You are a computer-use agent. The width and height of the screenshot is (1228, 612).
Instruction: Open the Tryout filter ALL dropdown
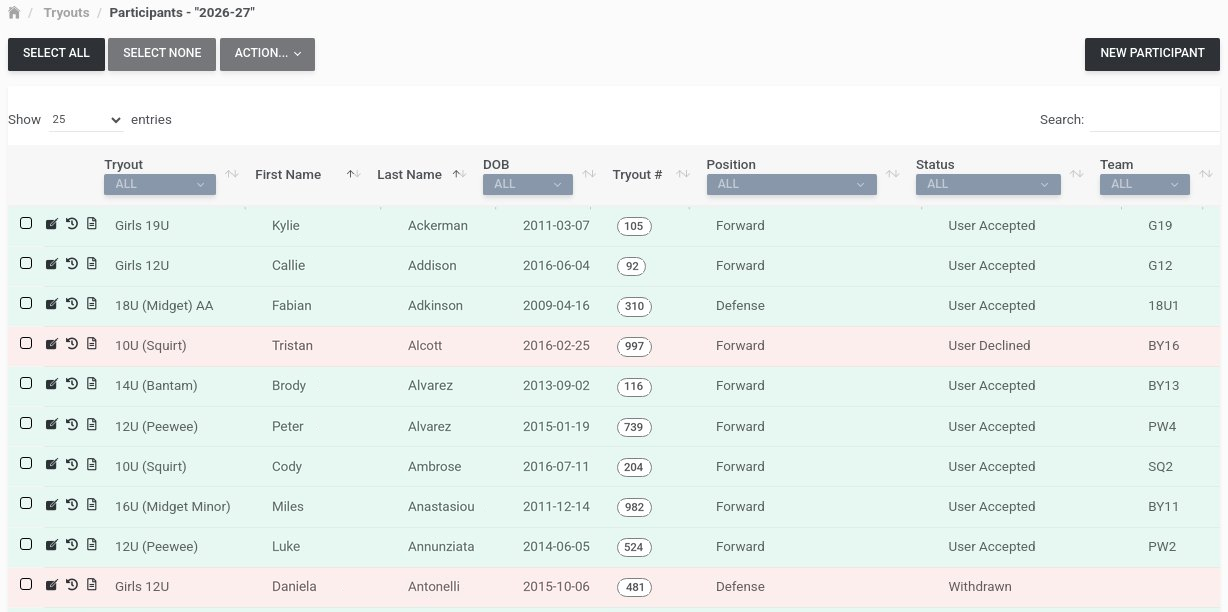pyautogui.click(x=160, y=184)
